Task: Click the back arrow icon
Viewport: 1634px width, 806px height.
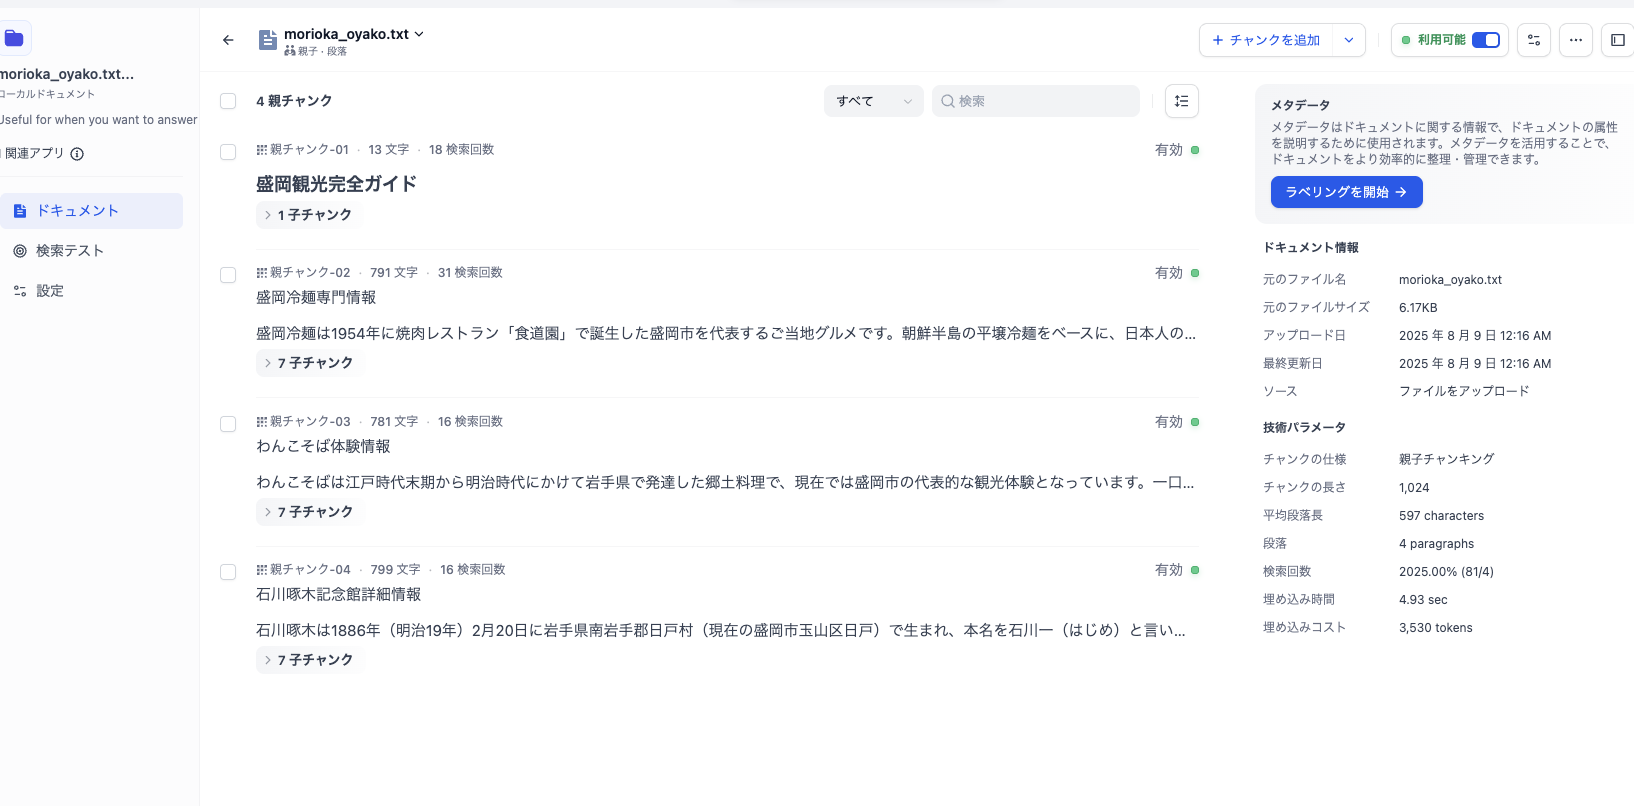Action: (228, 40)
